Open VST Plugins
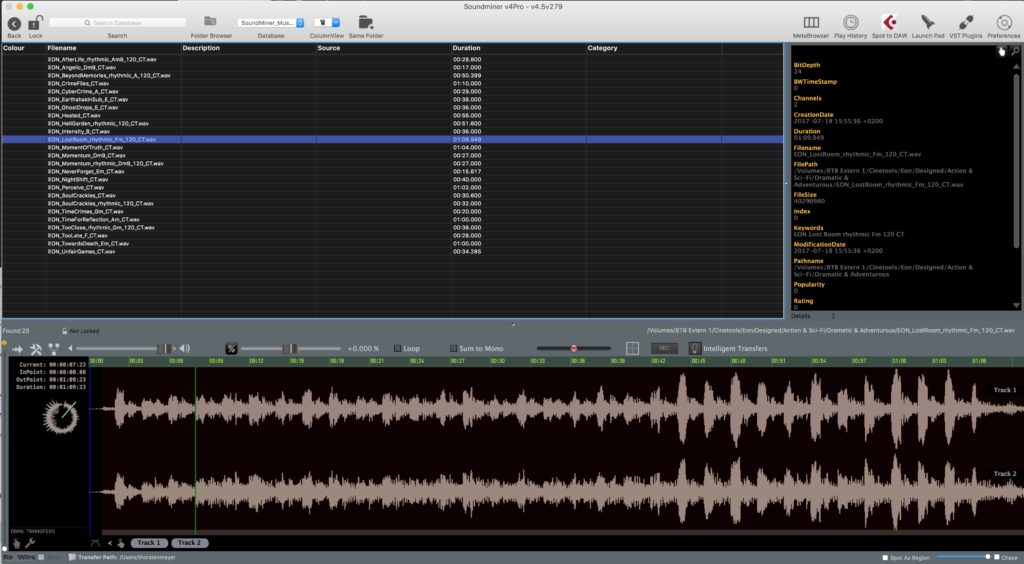Image resolution: width=1024 pixels, height=564 pixels. click(x=965, y=23)
